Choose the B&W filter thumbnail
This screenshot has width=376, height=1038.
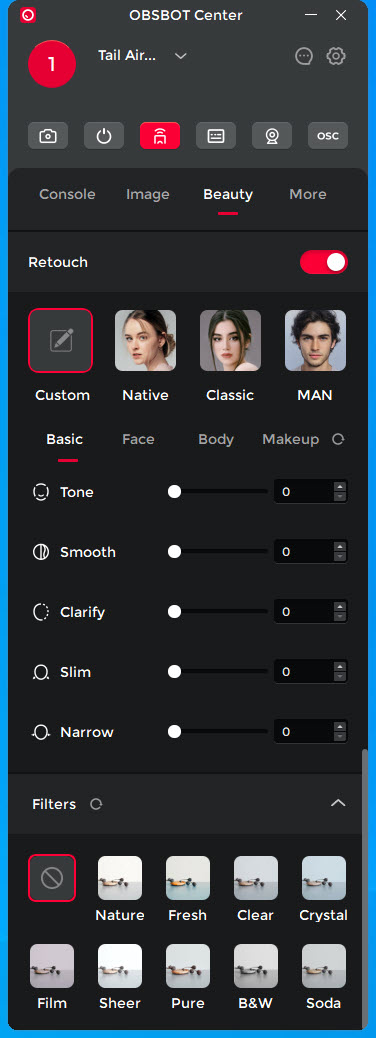[256, 966]
